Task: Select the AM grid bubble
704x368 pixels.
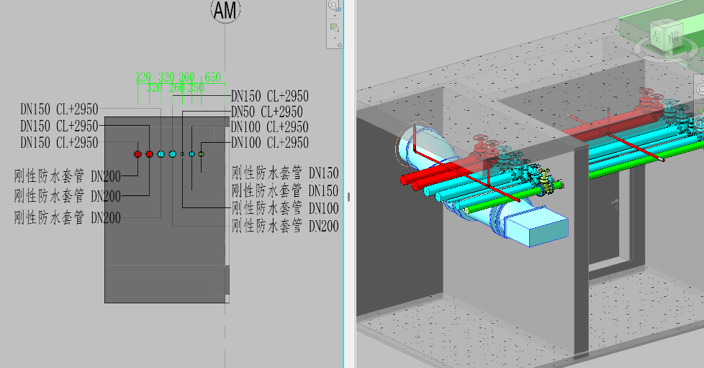Action: 226,10
